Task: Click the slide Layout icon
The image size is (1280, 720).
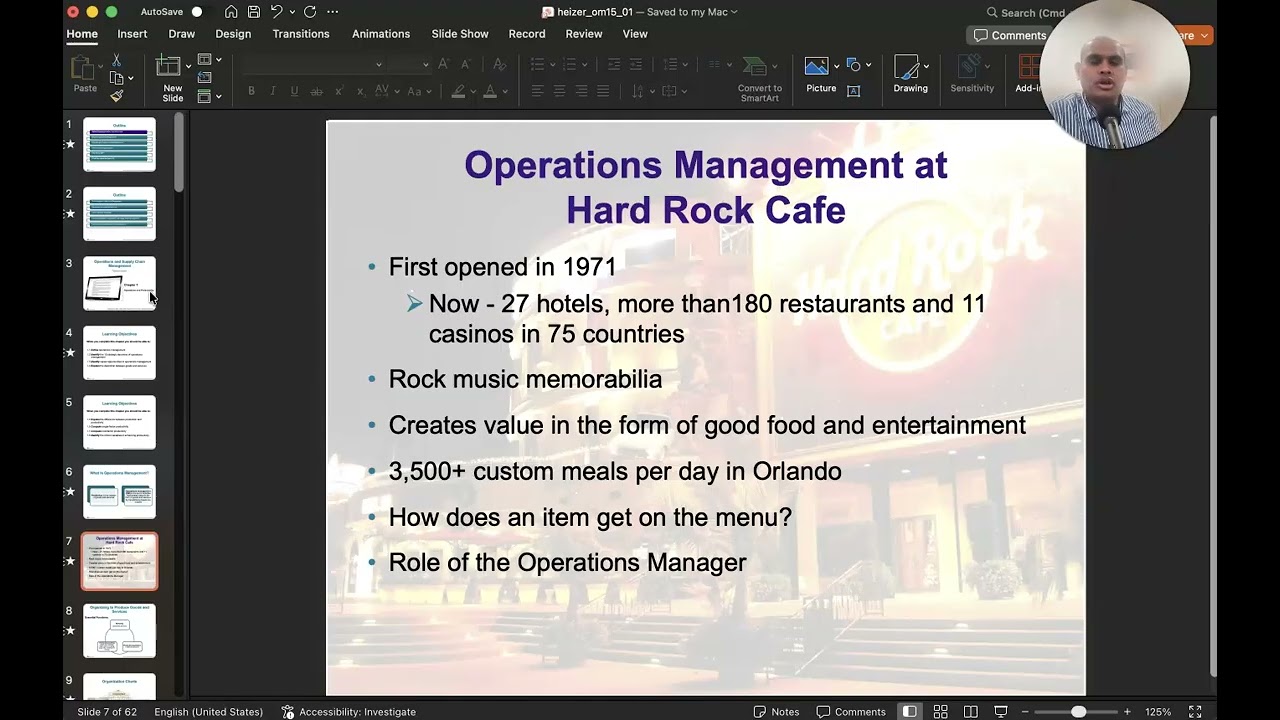Action: click(205, 60)
